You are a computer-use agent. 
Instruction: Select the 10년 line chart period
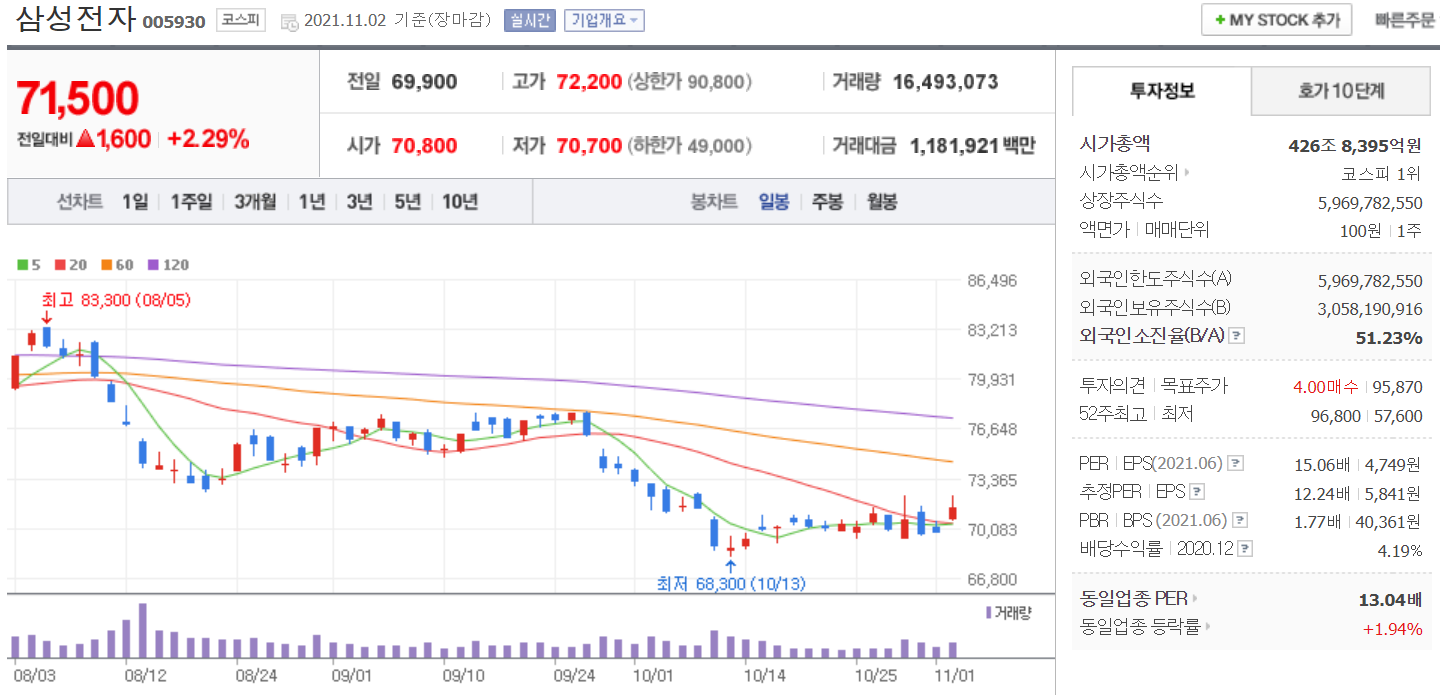(460, 202)
